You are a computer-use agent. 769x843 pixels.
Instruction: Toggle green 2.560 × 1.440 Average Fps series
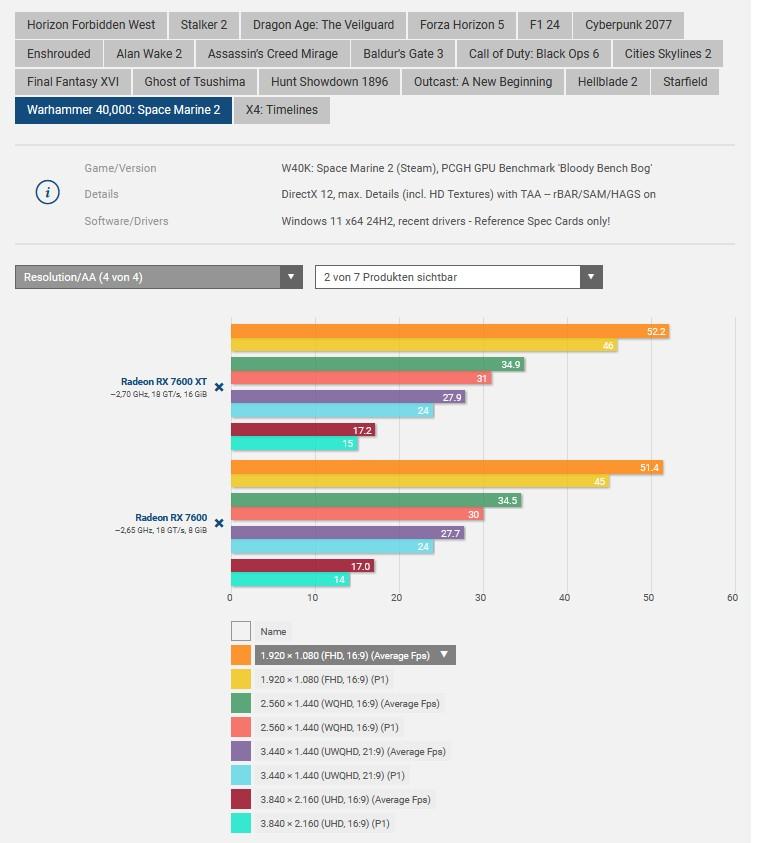coord(241,703)
